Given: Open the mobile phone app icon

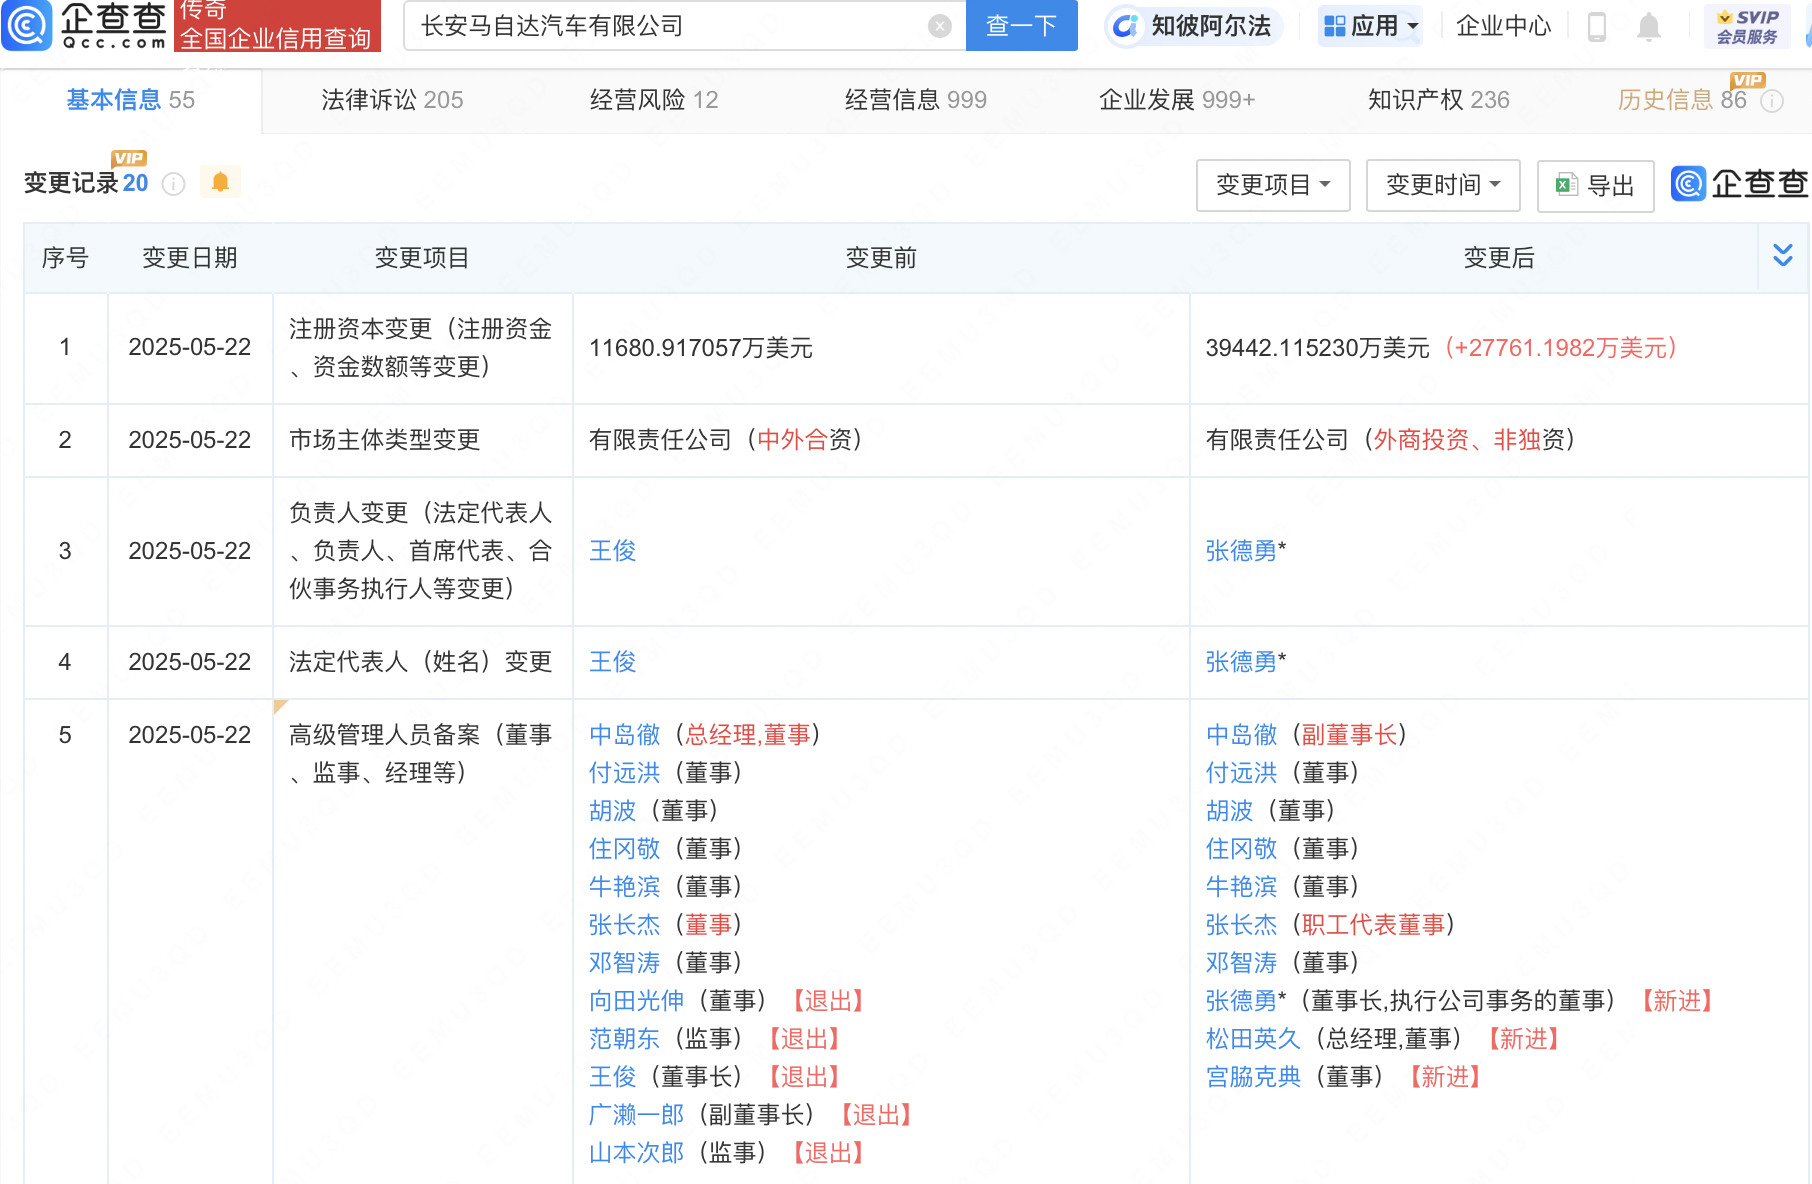Looking at the screenshot, I should 1597,26.
